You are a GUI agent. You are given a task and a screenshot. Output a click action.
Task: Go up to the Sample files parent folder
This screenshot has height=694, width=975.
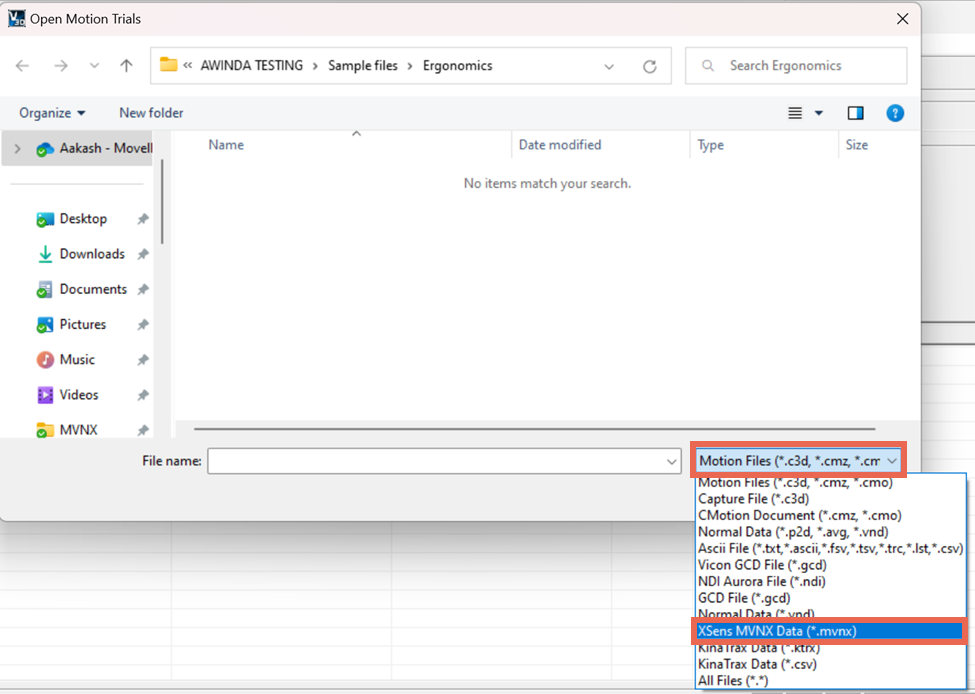coord(126,65)
